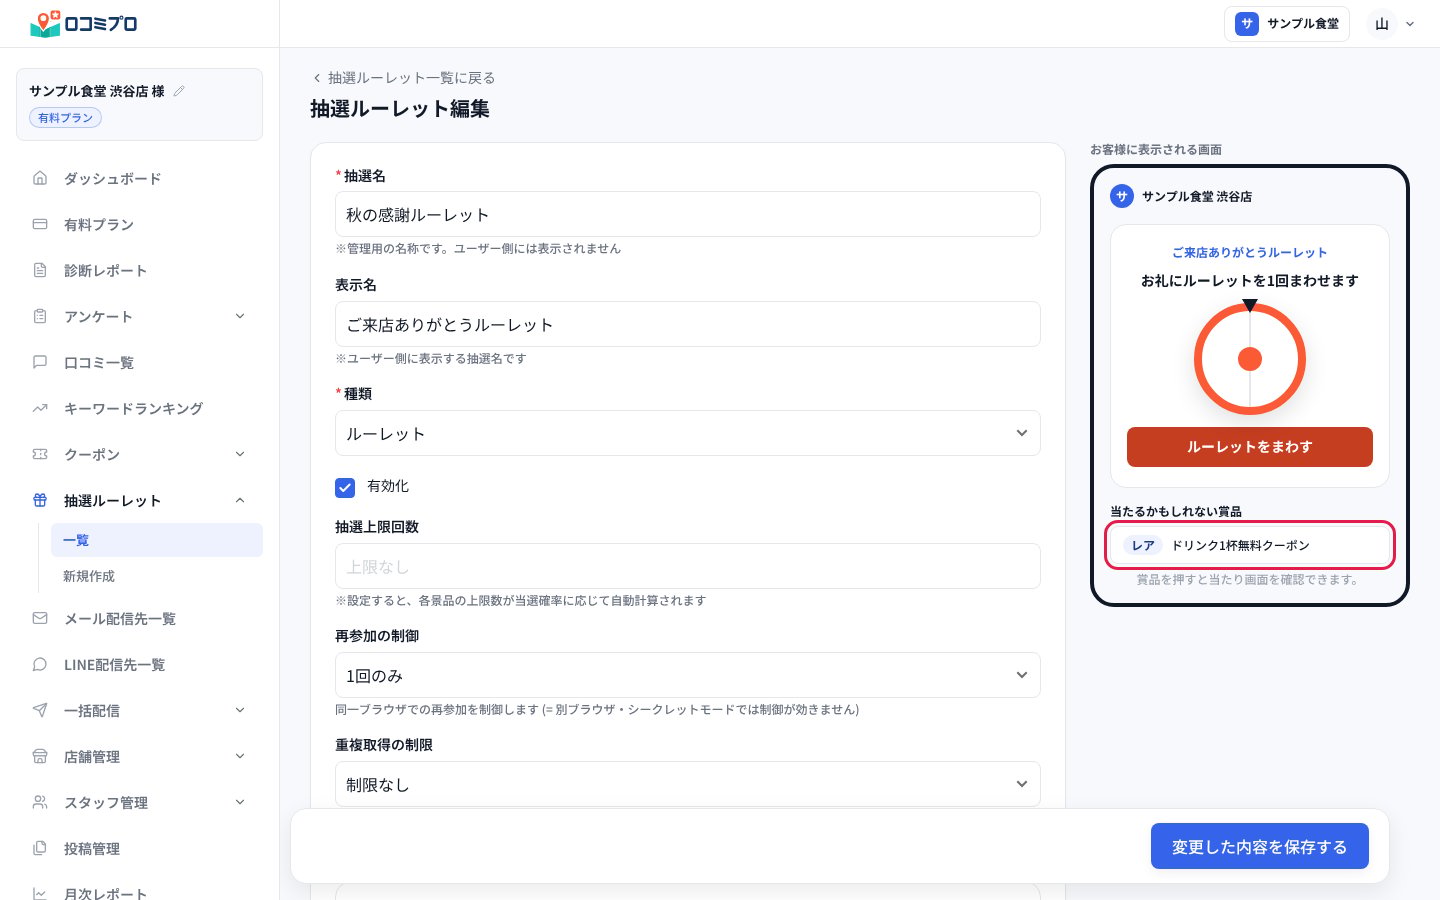Open the スタッフ管理 menu label

pos(106,803)
